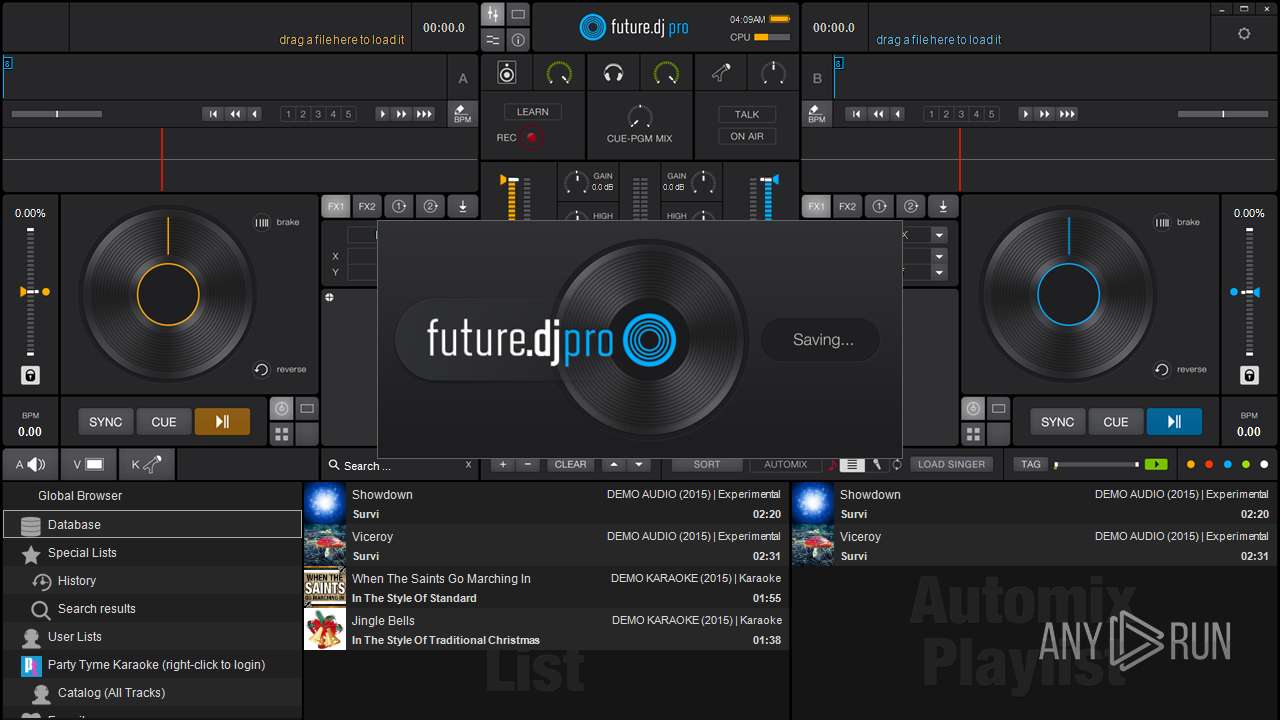Viewport: 1280px width, 720px height.
Task: Click the K karaoke microphone button
Action: [x=146, y=464]
